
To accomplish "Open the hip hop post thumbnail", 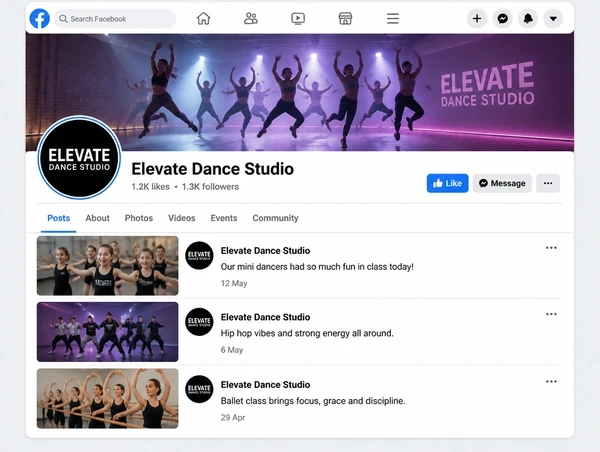I will click(x=108, y=332).
